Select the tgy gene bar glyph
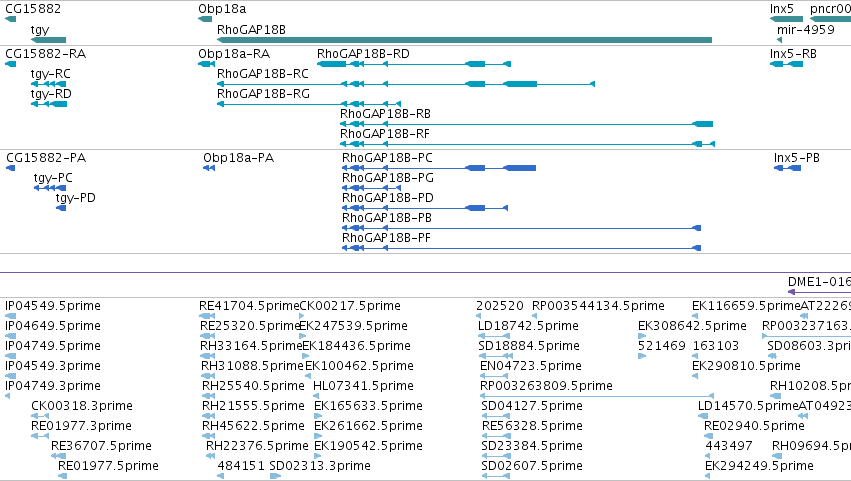 pyautogui.click(x=48, y=40)
